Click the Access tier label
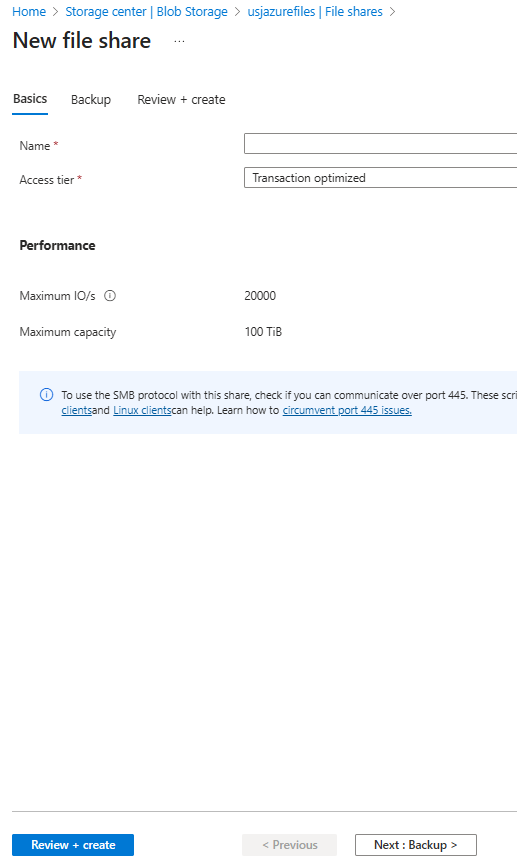 tap(46, 180)
